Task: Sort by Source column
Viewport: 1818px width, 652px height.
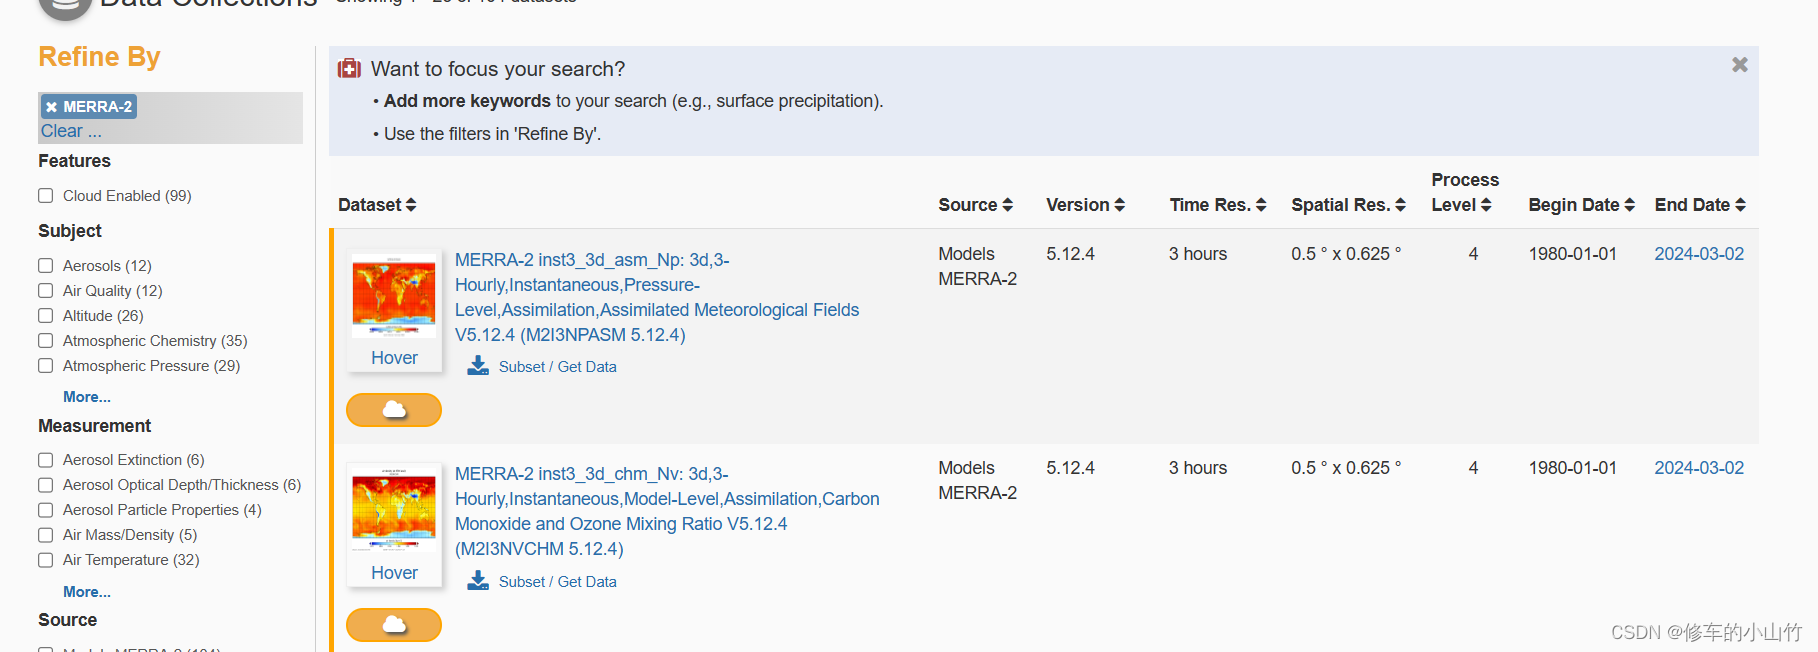Action: point(975,205)
